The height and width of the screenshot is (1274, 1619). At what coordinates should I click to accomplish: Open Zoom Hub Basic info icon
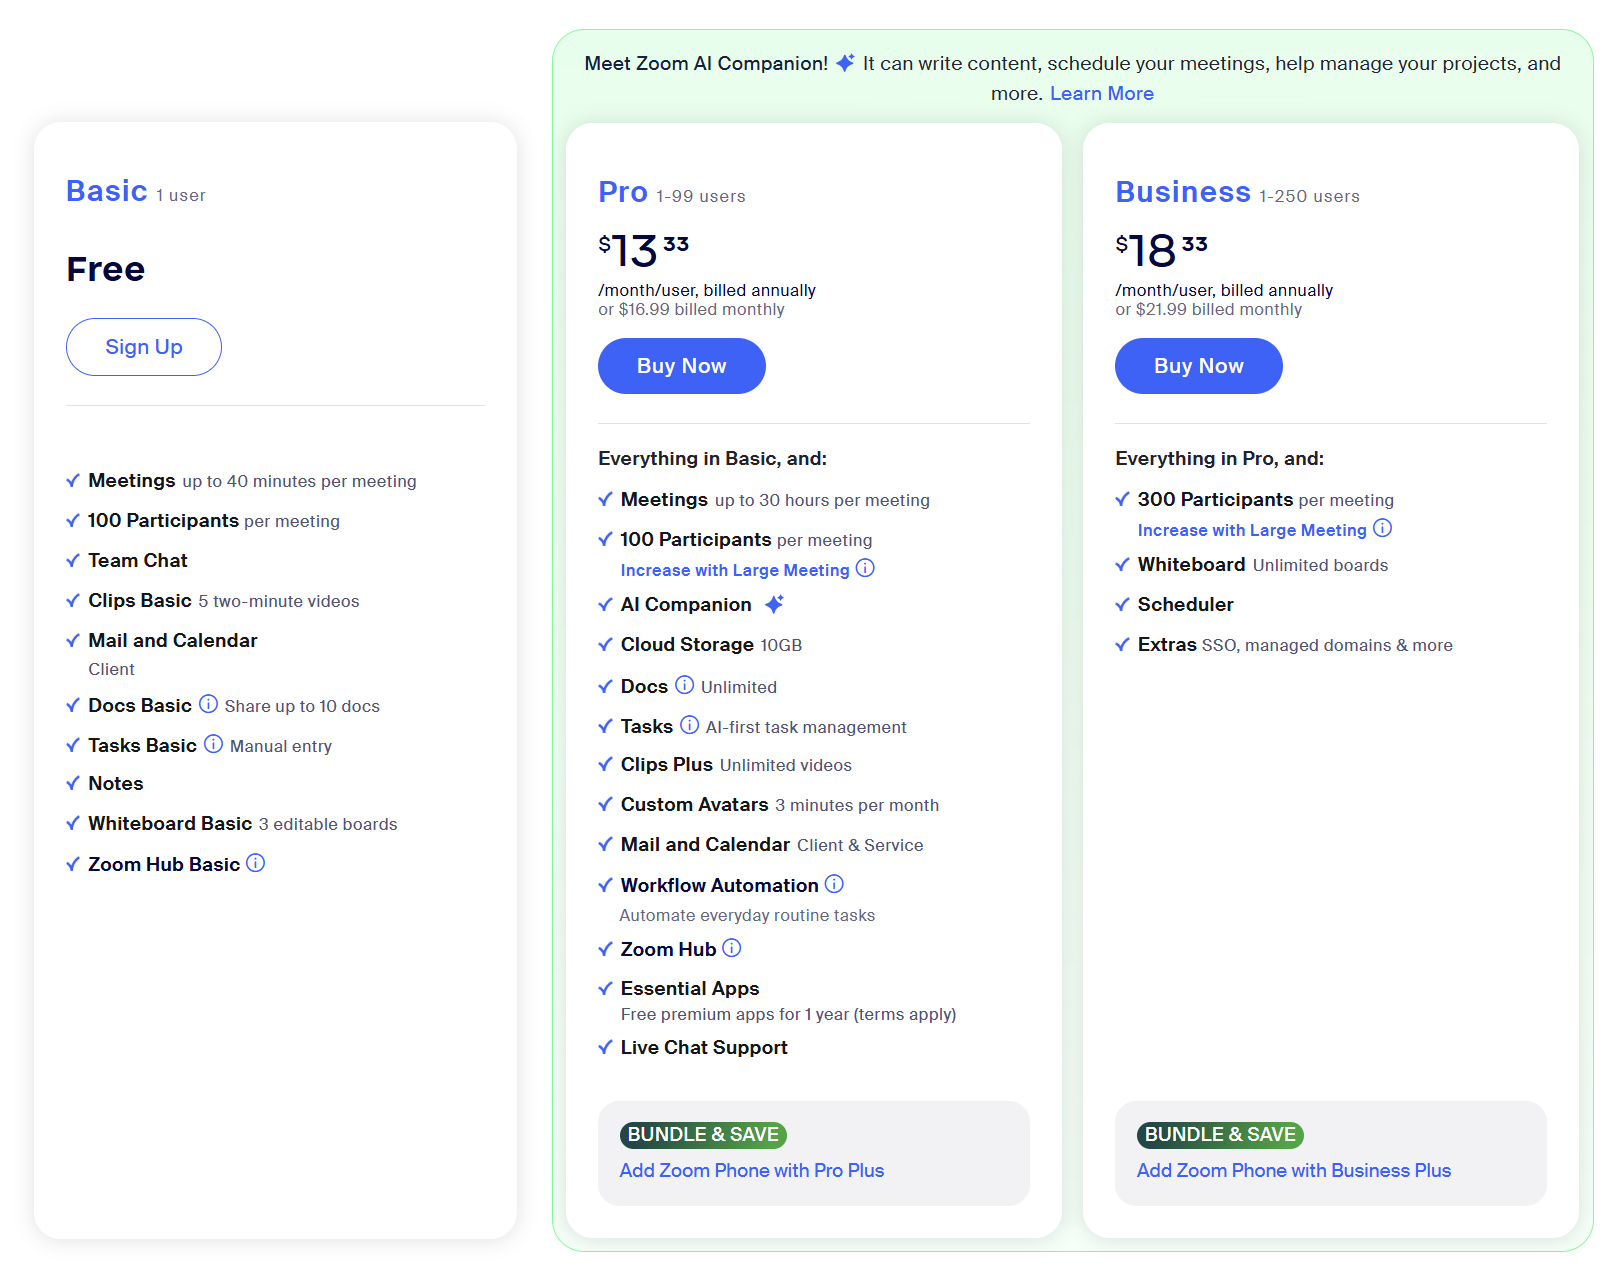pos(256,863)
